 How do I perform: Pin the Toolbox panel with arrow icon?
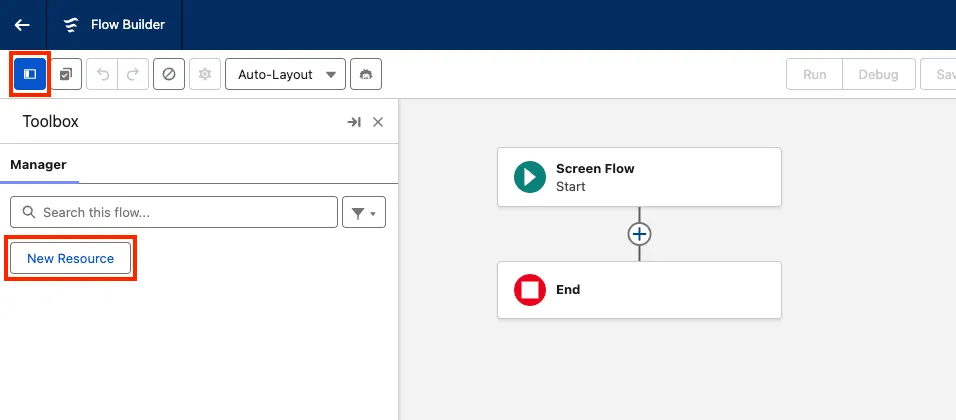pyautogui.click(x=353, y=122)
